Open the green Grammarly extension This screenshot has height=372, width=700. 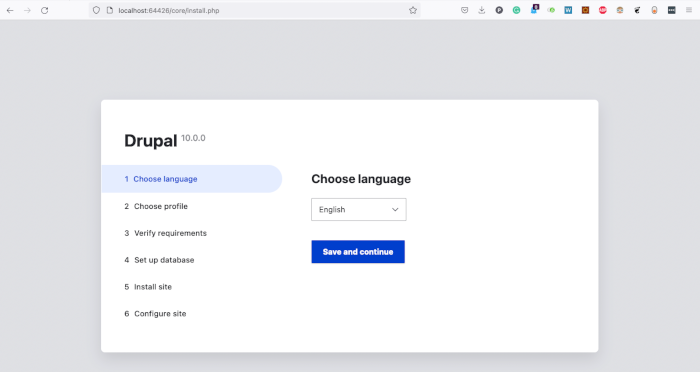click(517, 10)
